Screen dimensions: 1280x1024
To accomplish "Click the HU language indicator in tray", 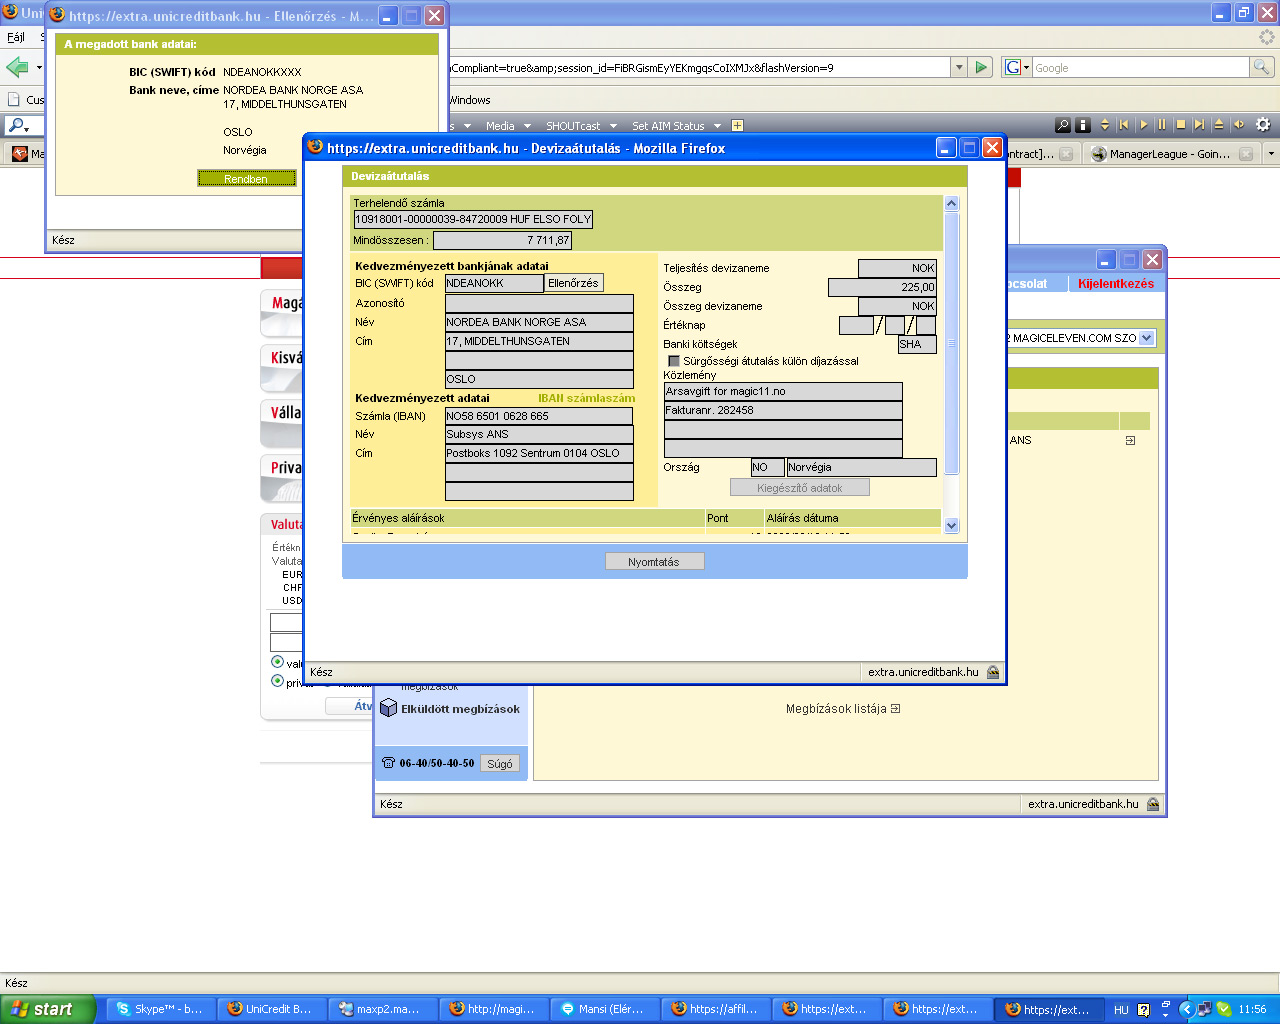I will coord(1121,1010).
